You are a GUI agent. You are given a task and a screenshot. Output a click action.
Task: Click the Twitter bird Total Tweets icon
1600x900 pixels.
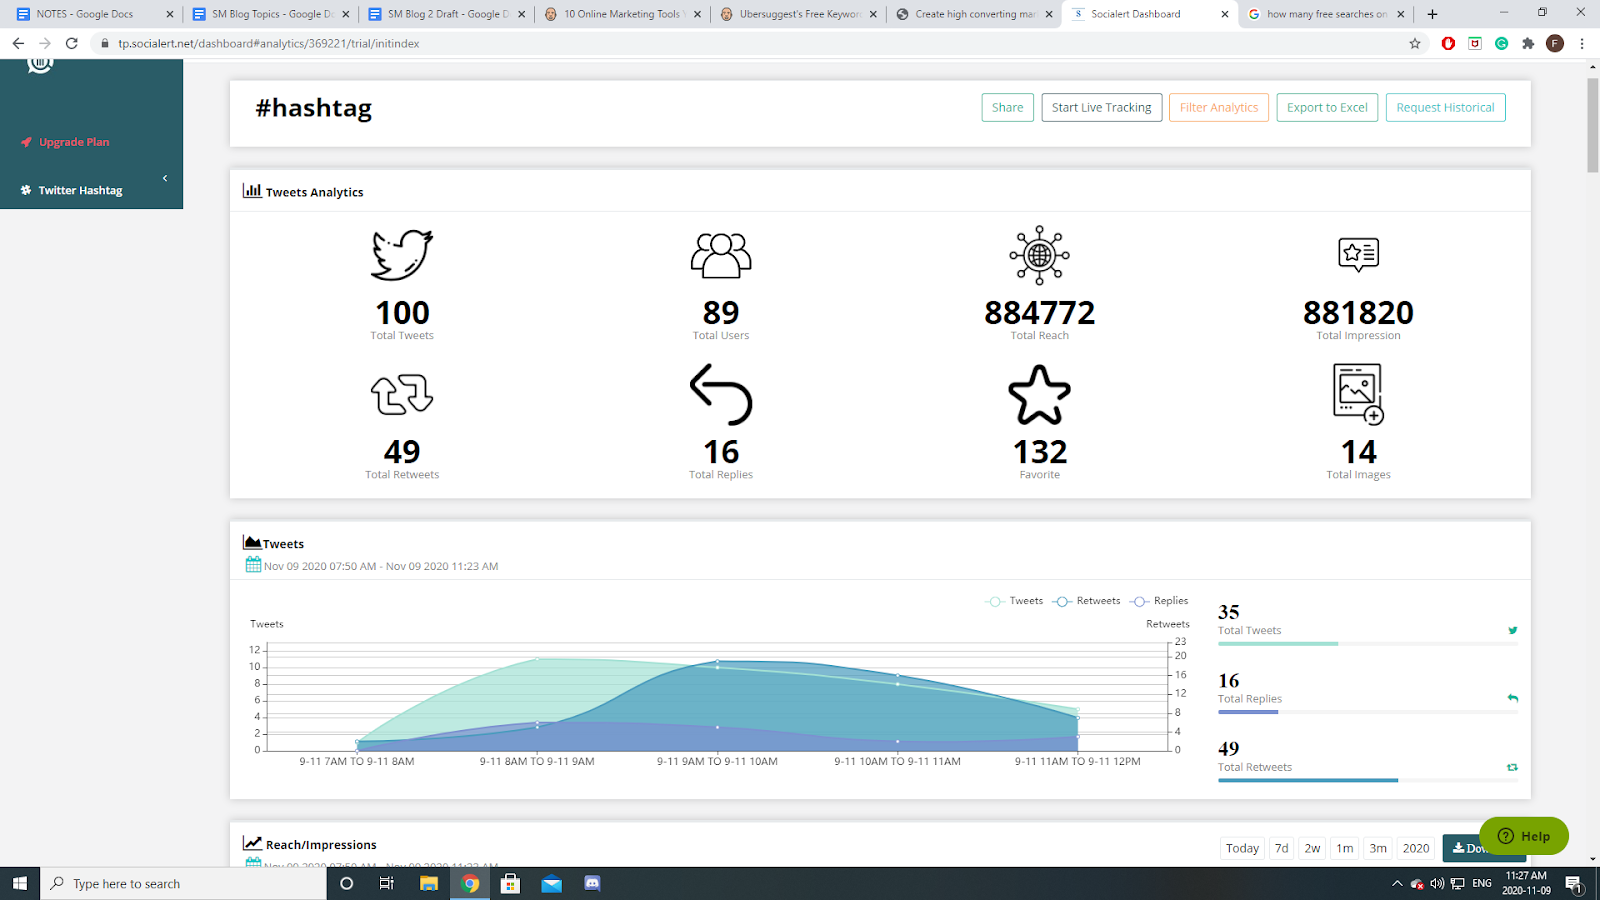pos(402,255)
